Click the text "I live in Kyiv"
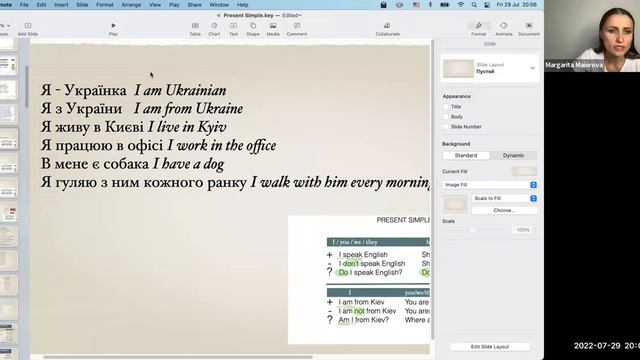The height and width of the screenshot is (360, 640). pos(187,127)
